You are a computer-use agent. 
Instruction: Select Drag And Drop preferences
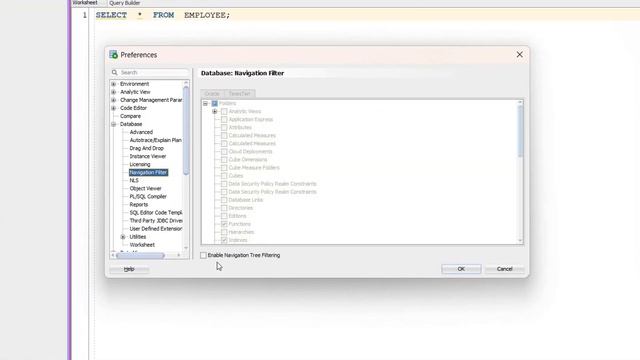coord(147,148)
